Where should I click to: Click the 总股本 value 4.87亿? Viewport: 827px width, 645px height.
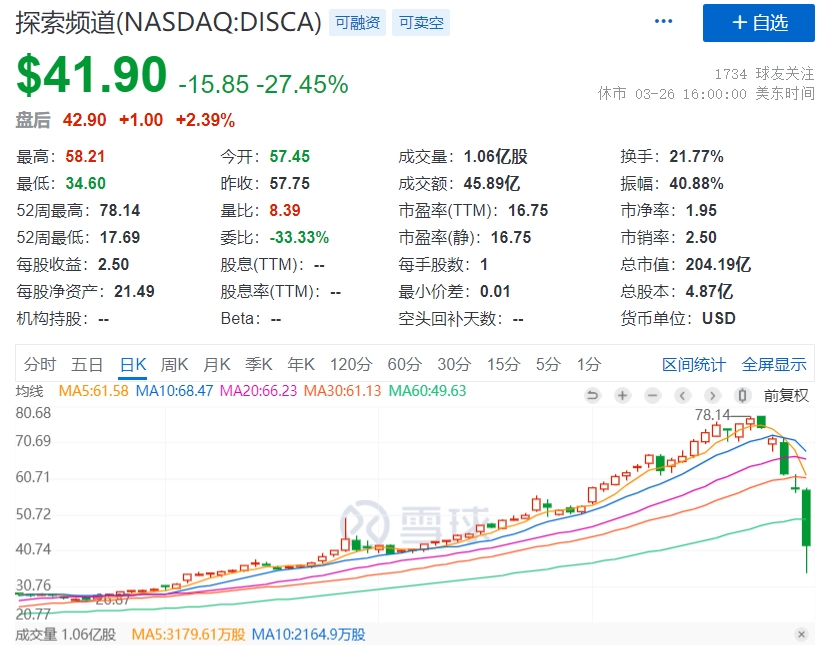tap(709, 291)
